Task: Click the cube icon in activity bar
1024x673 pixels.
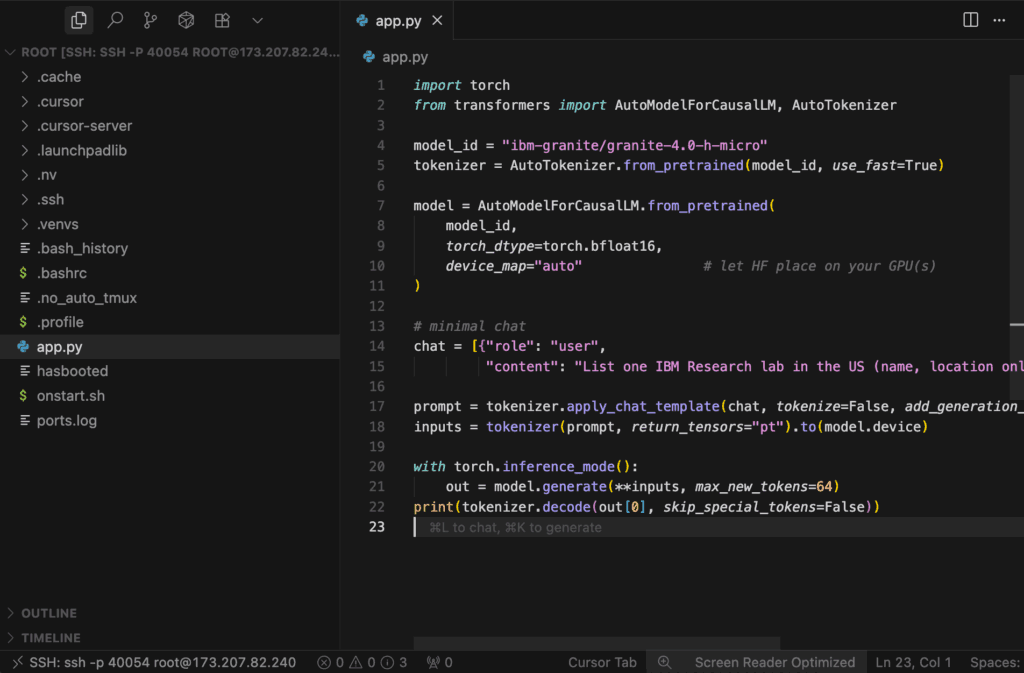Action: 186,20
